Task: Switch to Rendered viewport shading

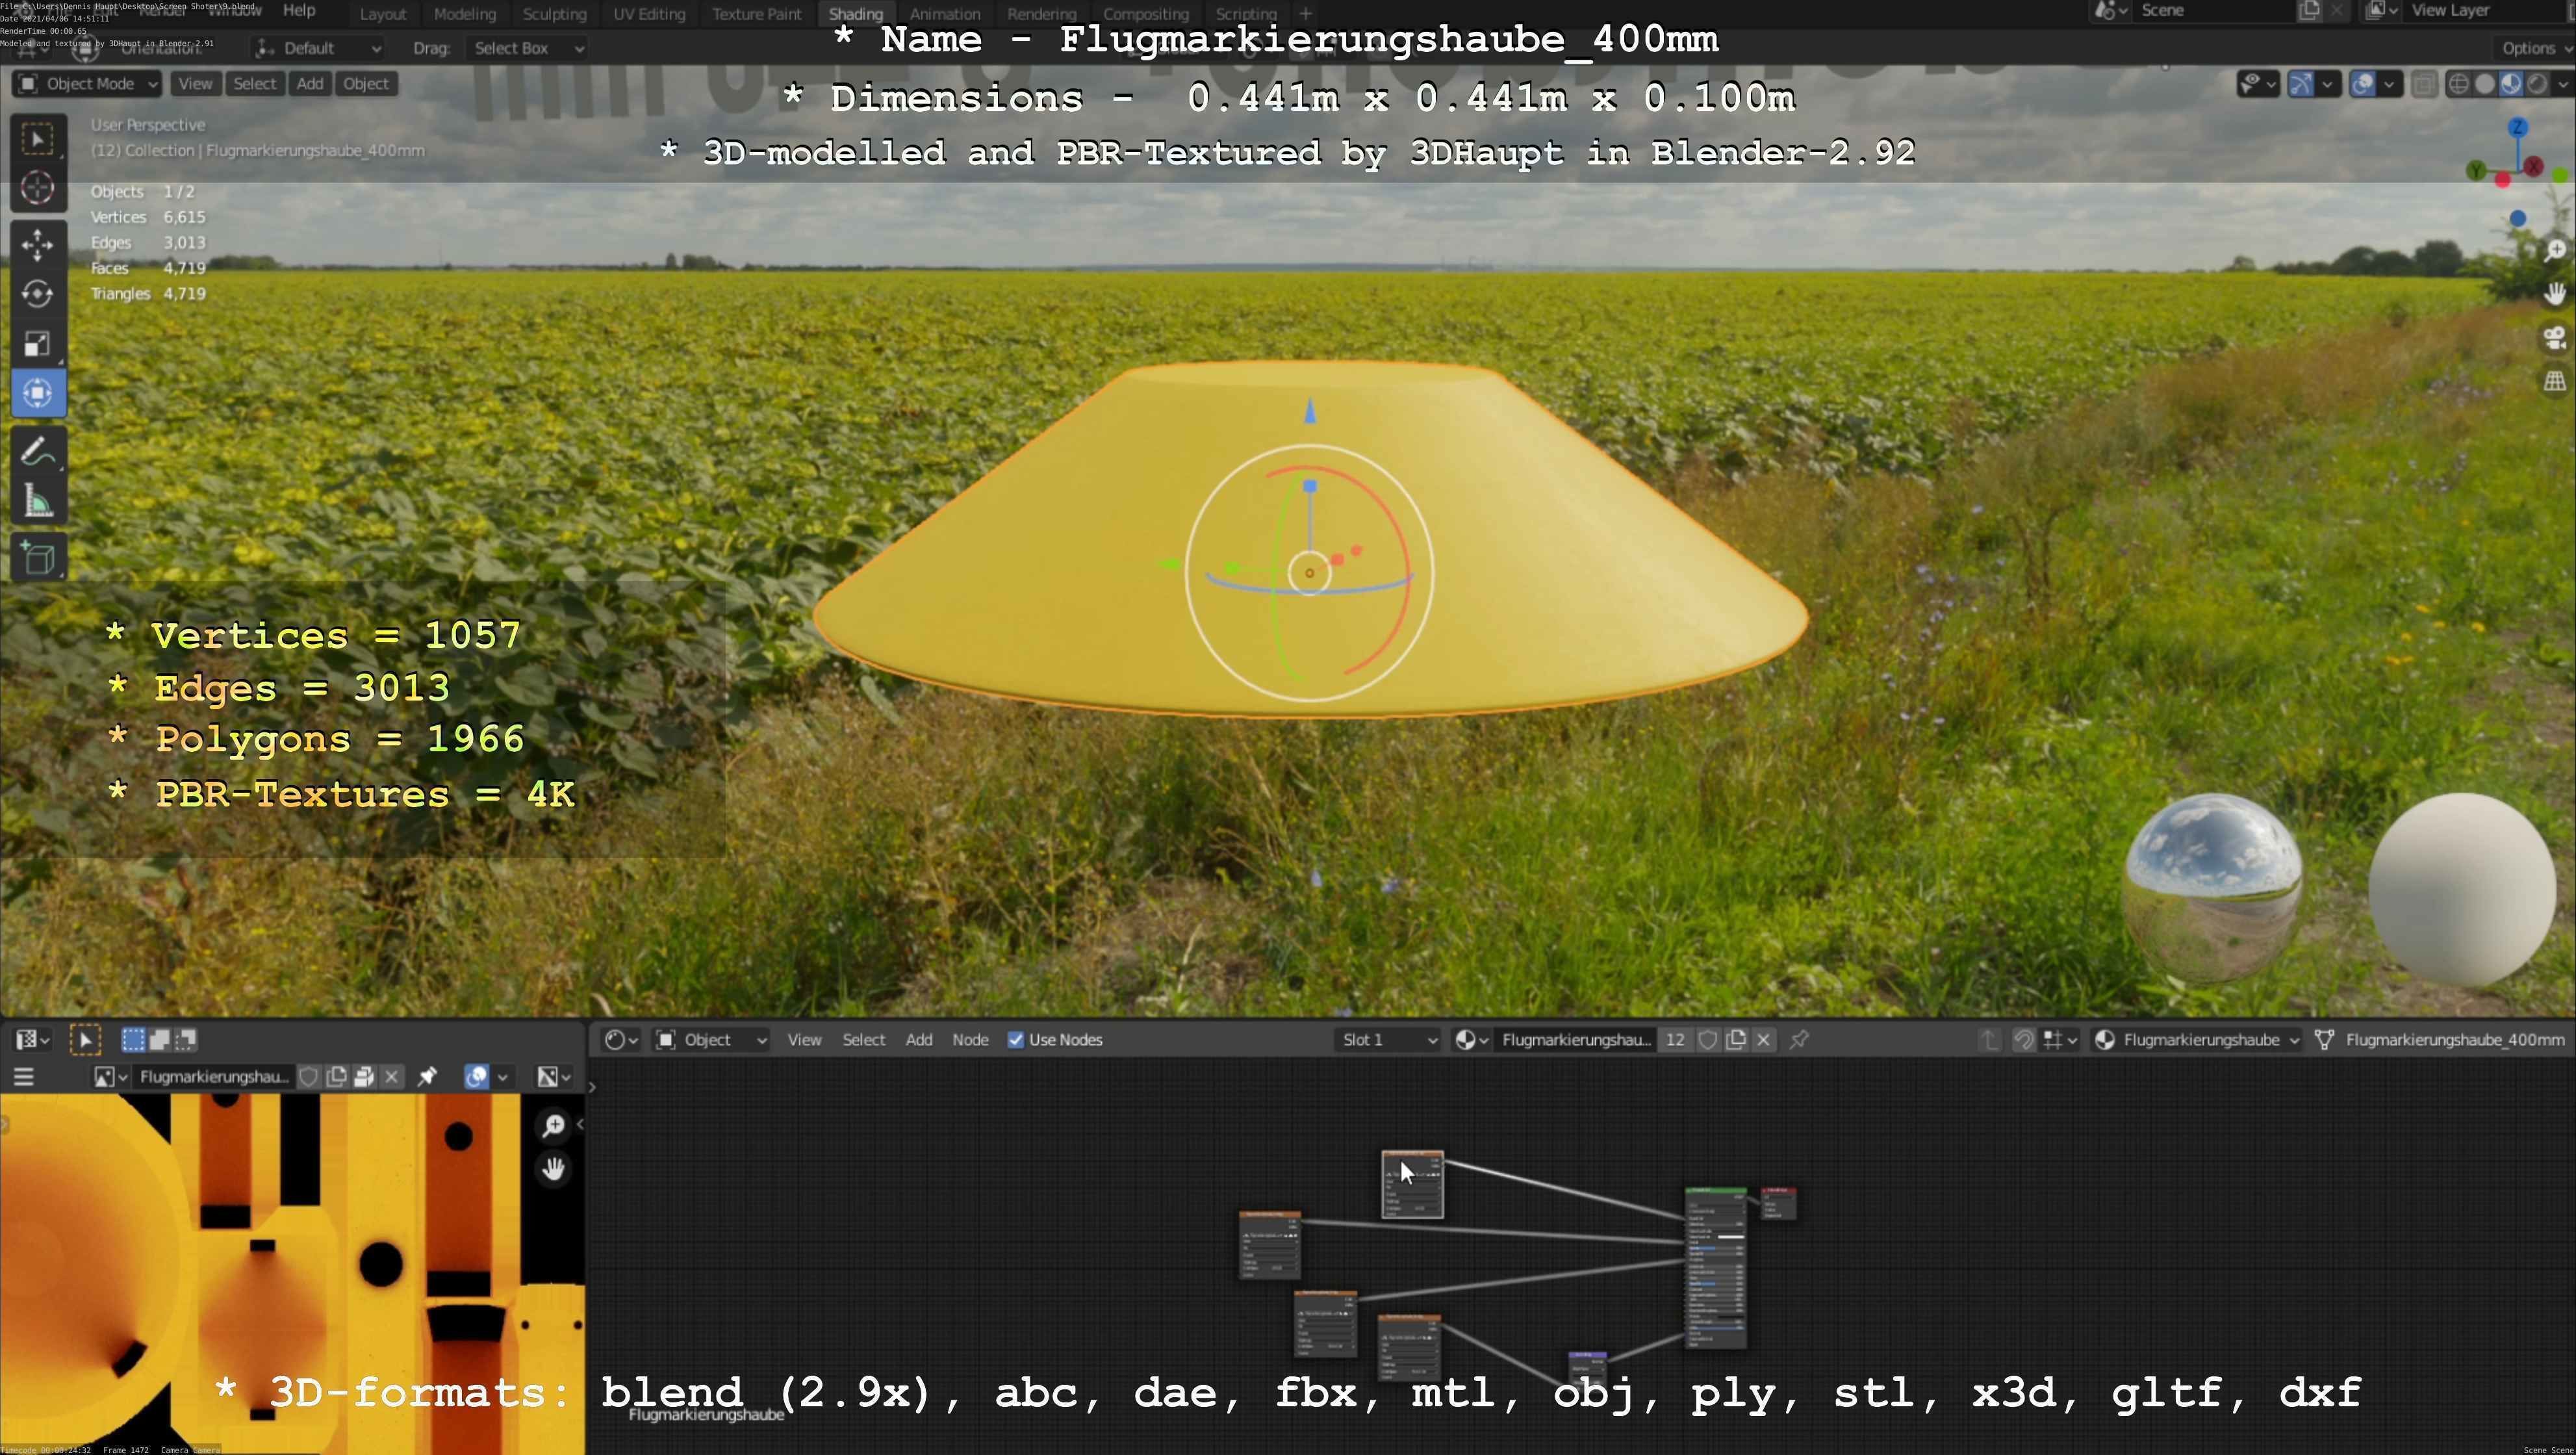Action: click(x=2538, y=84)
